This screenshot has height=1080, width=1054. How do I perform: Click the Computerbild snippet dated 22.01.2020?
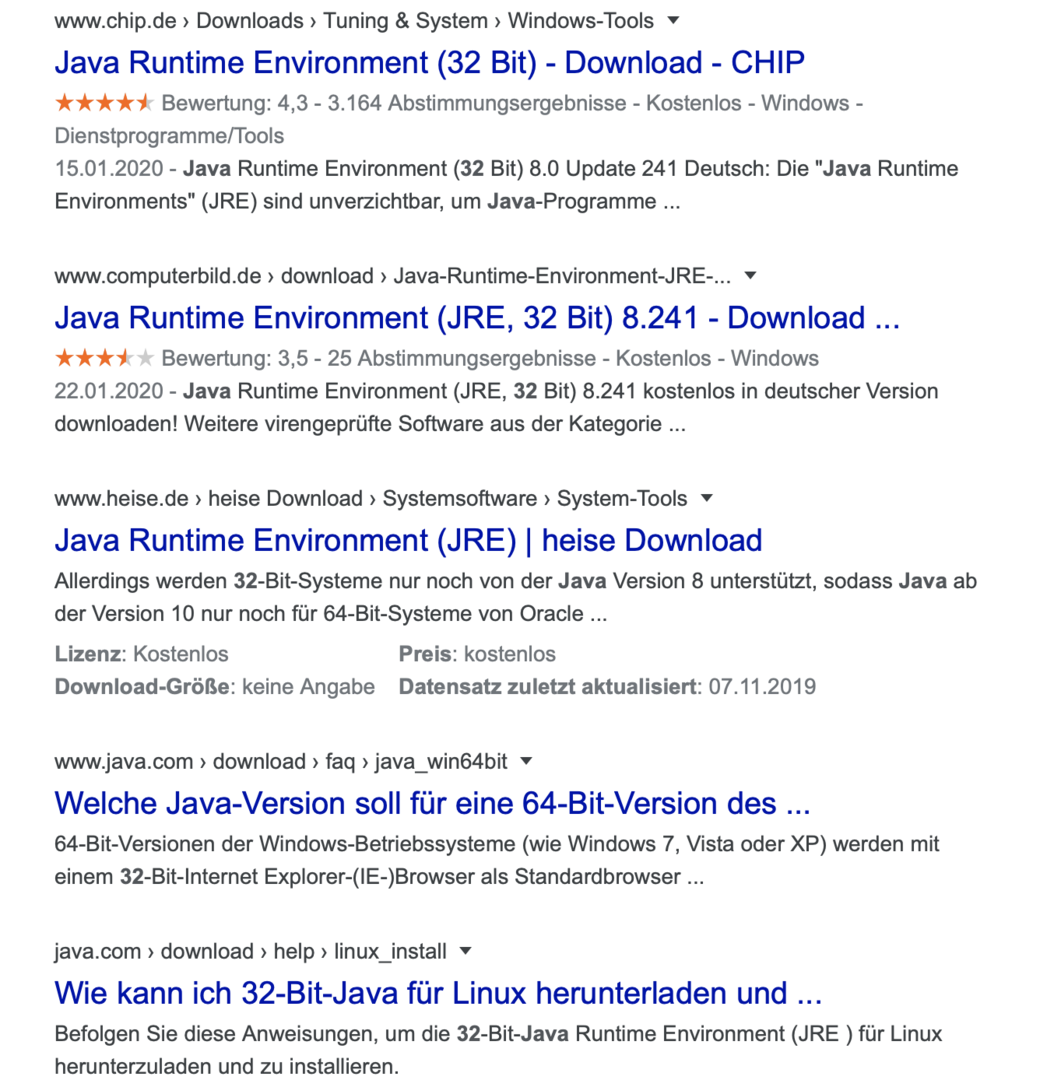(496, 407)
